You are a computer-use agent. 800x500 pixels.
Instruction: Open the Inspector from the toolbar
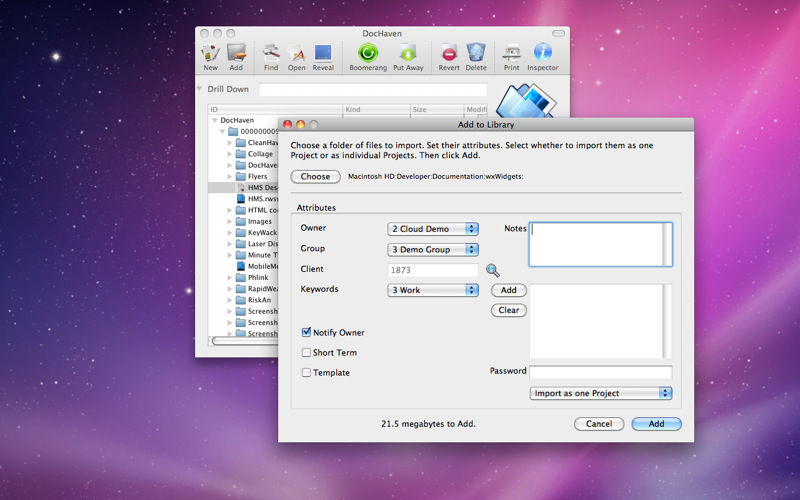tap(543, 53)
